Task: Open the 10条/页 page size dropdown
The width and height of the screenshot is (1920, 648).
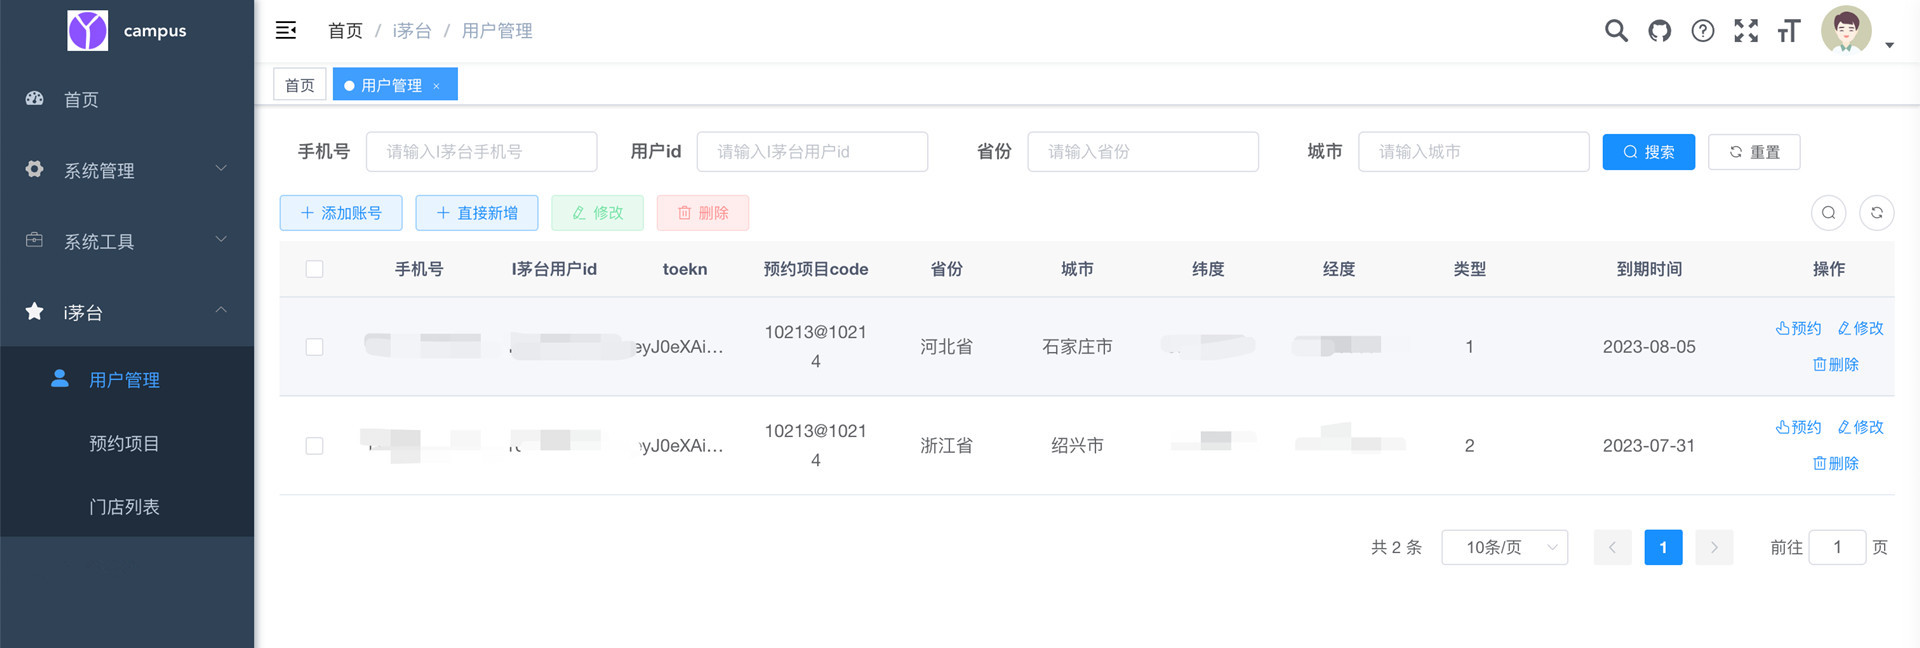Action: pos(1504,547)
